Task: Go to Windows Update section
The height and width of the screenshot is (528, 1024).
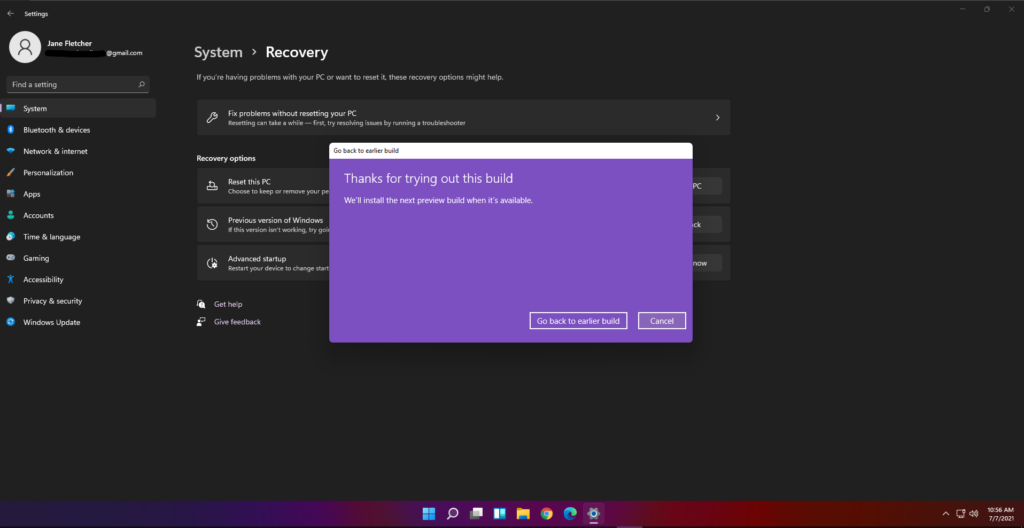Action: click(x=51, y=322)
